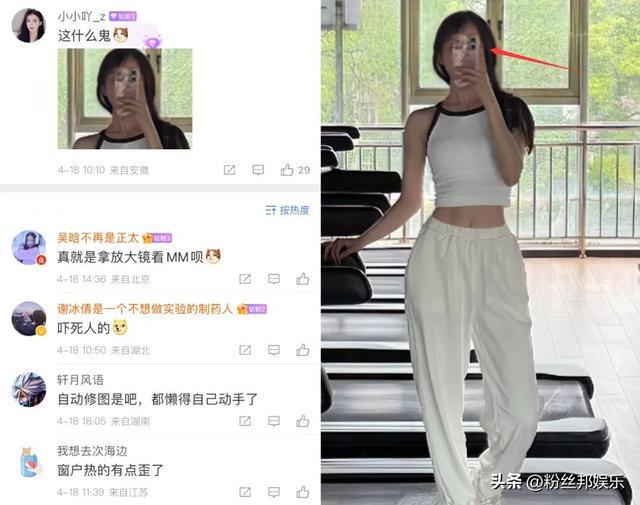Open the 按热度 sort dropdown
This screenshot has width=640, height=505.
[x=287, y=210]
